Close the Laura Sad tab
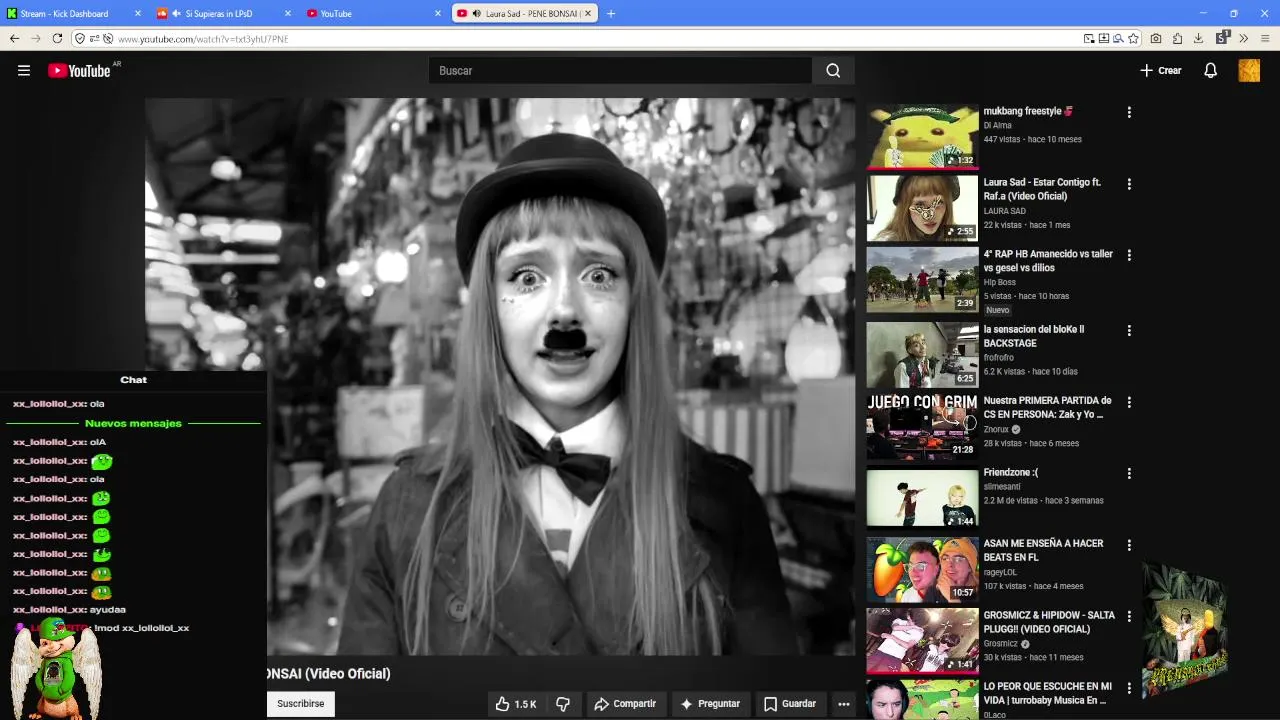The width and height of the screenshot is (1280, 720). [588, 14]
